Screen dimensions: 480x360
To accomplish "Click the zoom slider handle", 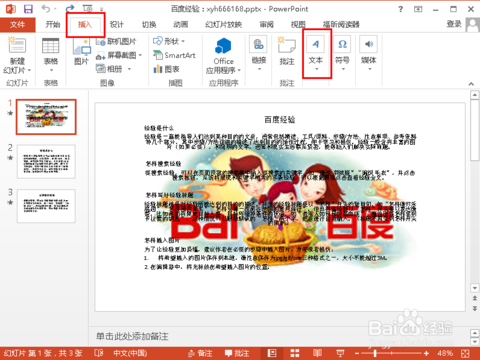I will pyautogui.click(x=375, y=353).
